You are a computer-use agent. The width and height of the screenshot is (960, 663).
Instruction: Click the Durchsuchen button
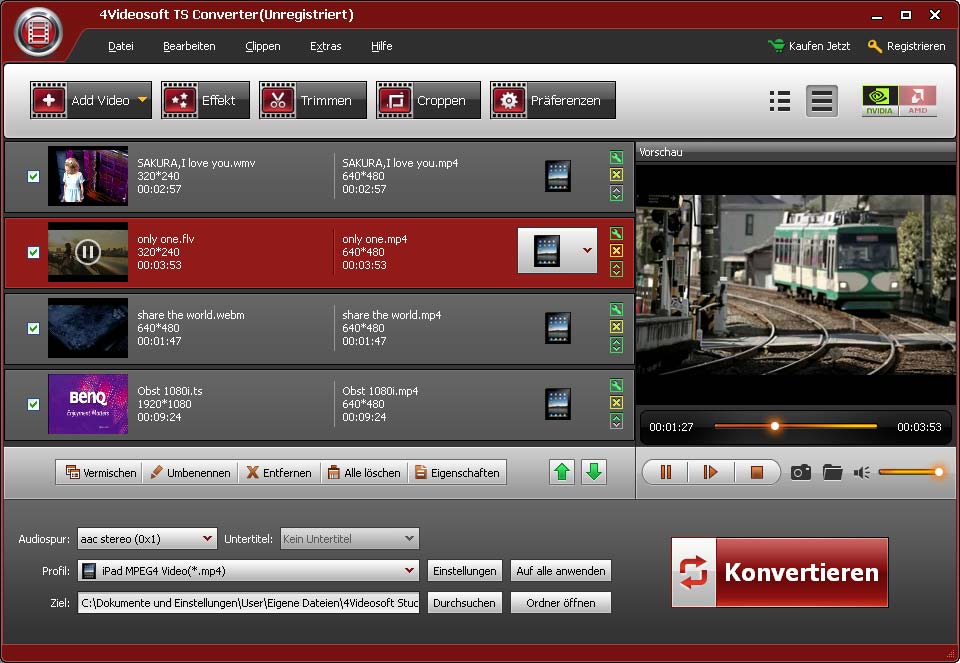(465, 603)
